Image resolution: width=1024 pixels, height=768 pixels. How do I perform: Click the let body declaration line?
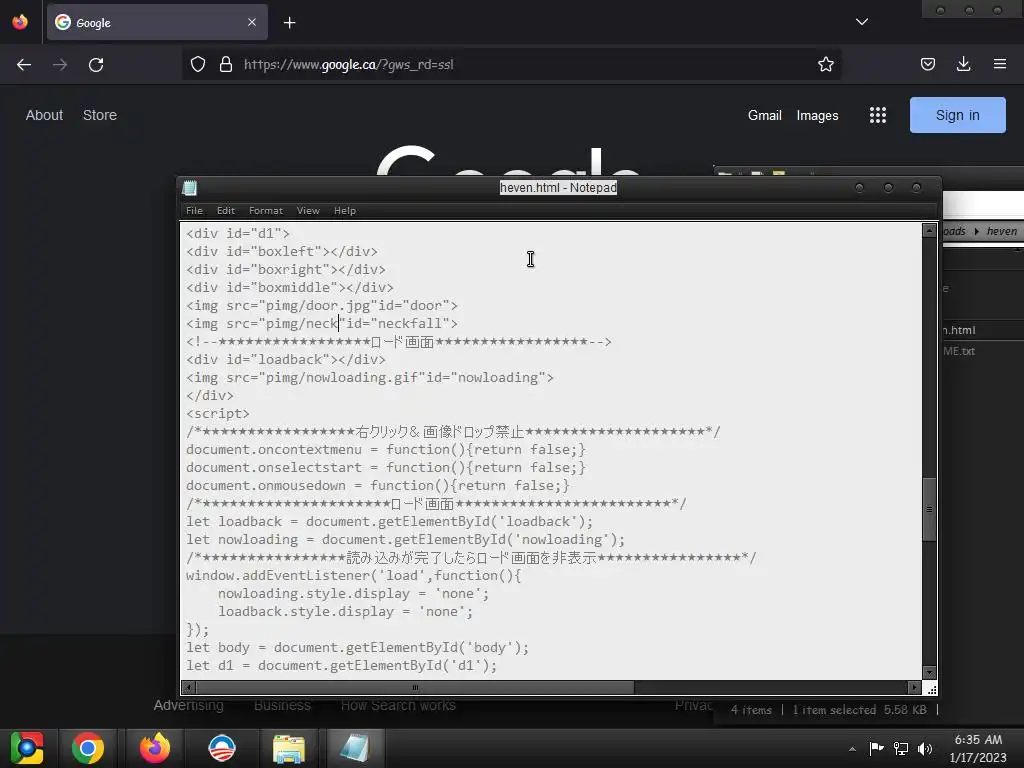pyautogui.click(x=357, y=647)
